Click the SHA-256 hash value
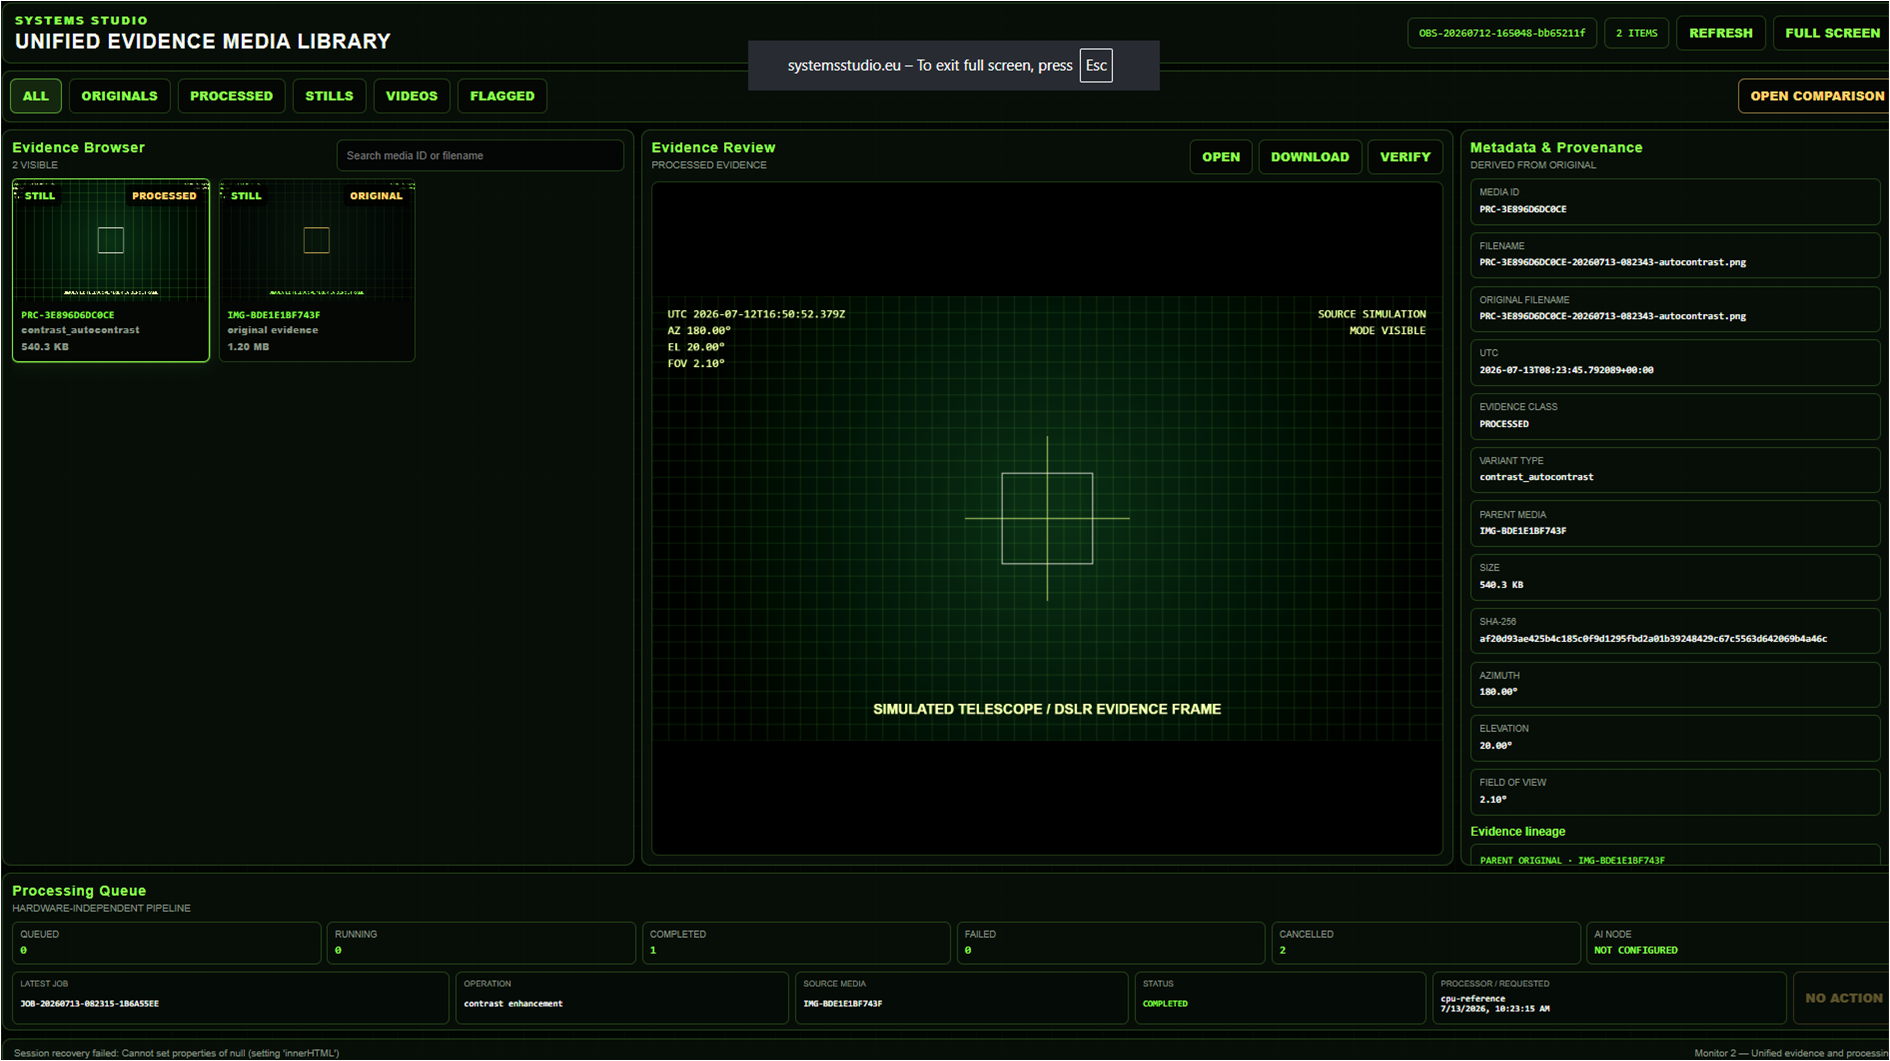 (x=1653, y=639)
